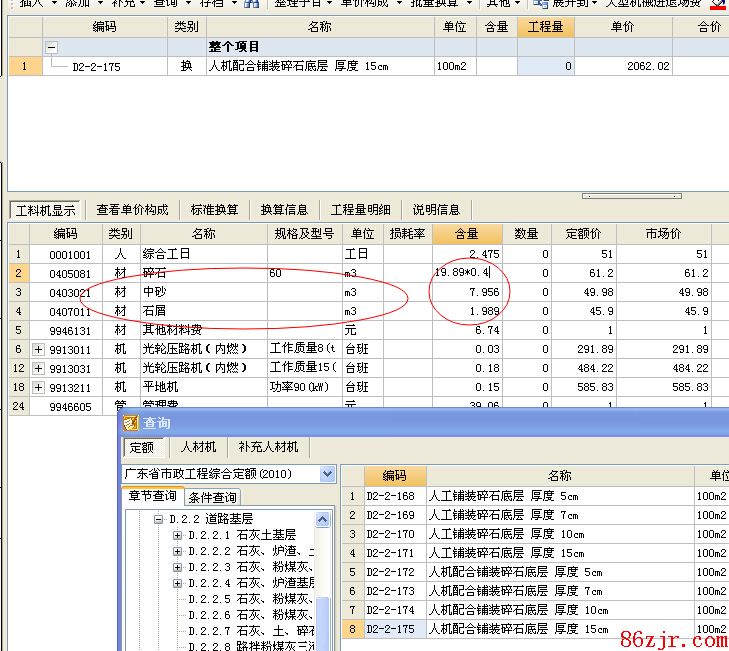The height and width of the screenshot is (651, 729).
Task: Click the query dialog title icon
Action: click(x=130, y=423)
